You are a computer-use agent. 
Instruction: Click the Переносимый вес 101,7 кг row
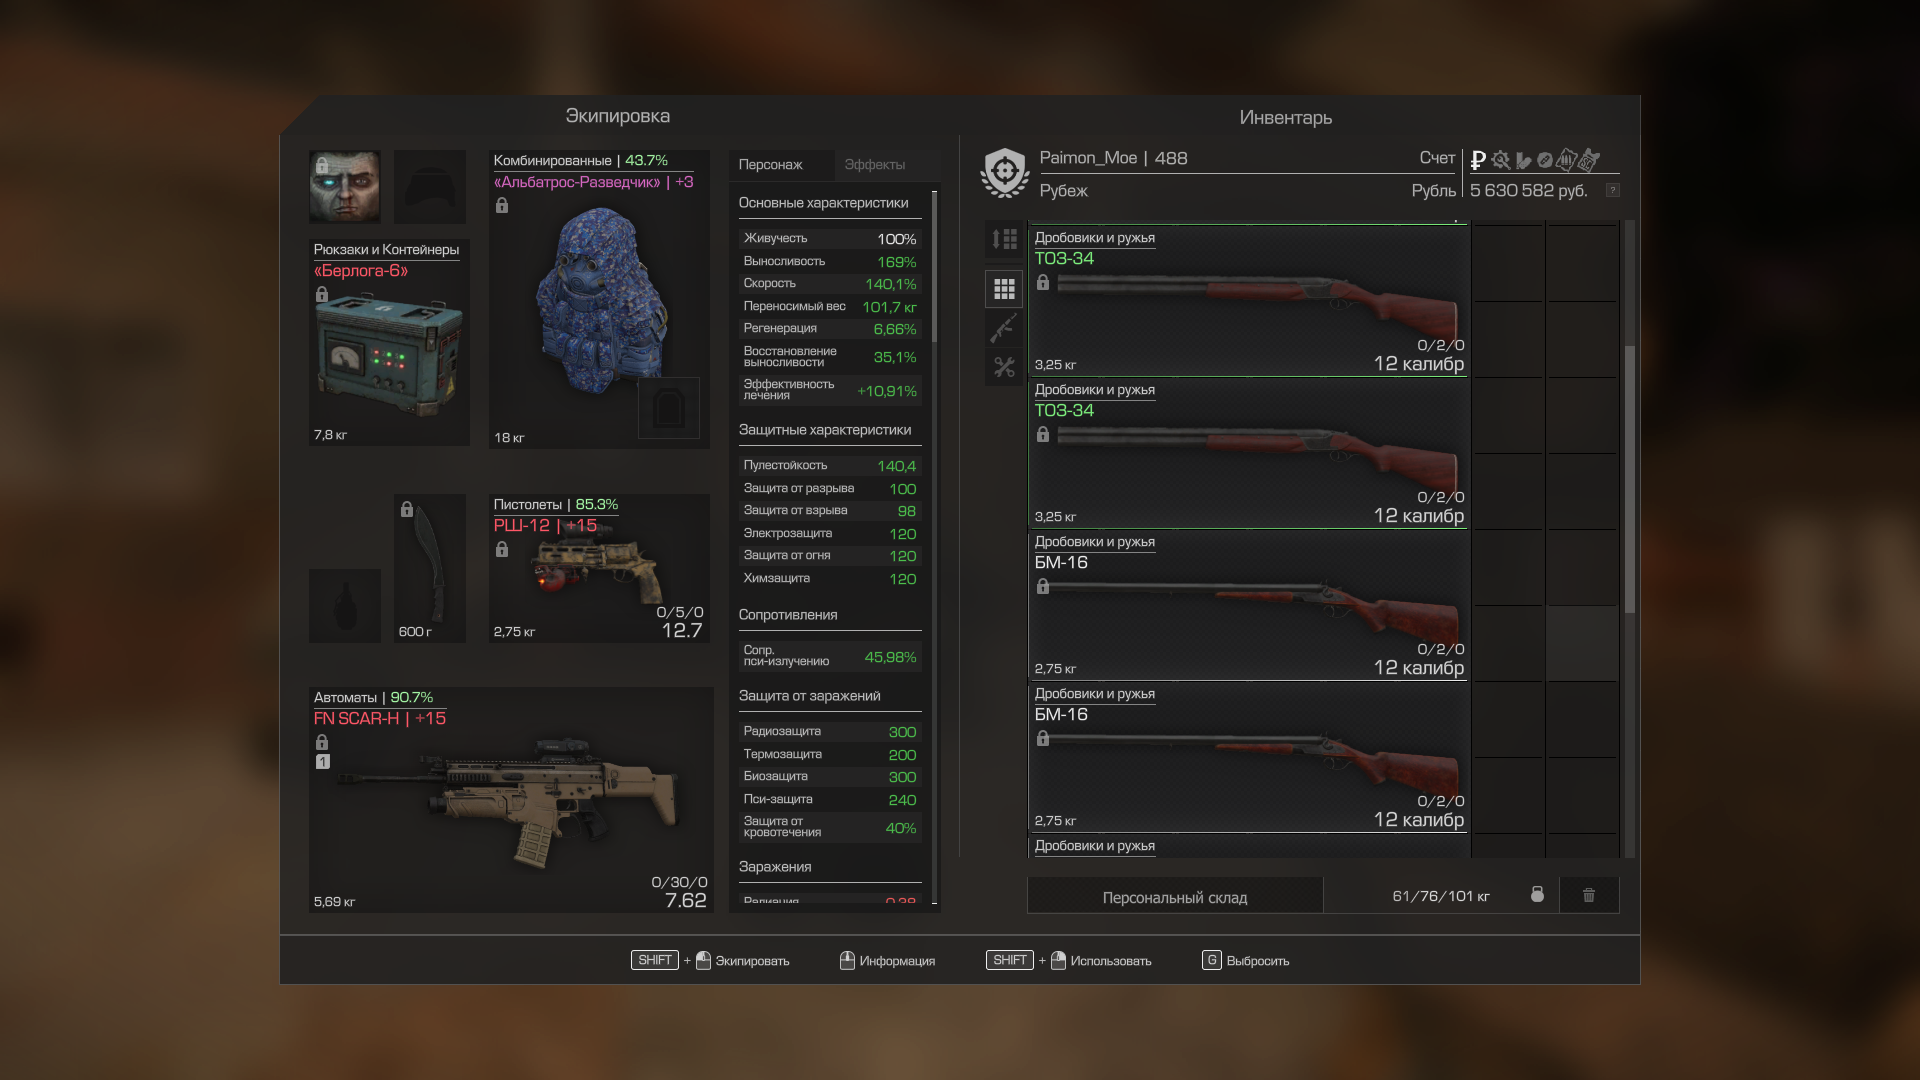tap(830, 306)
